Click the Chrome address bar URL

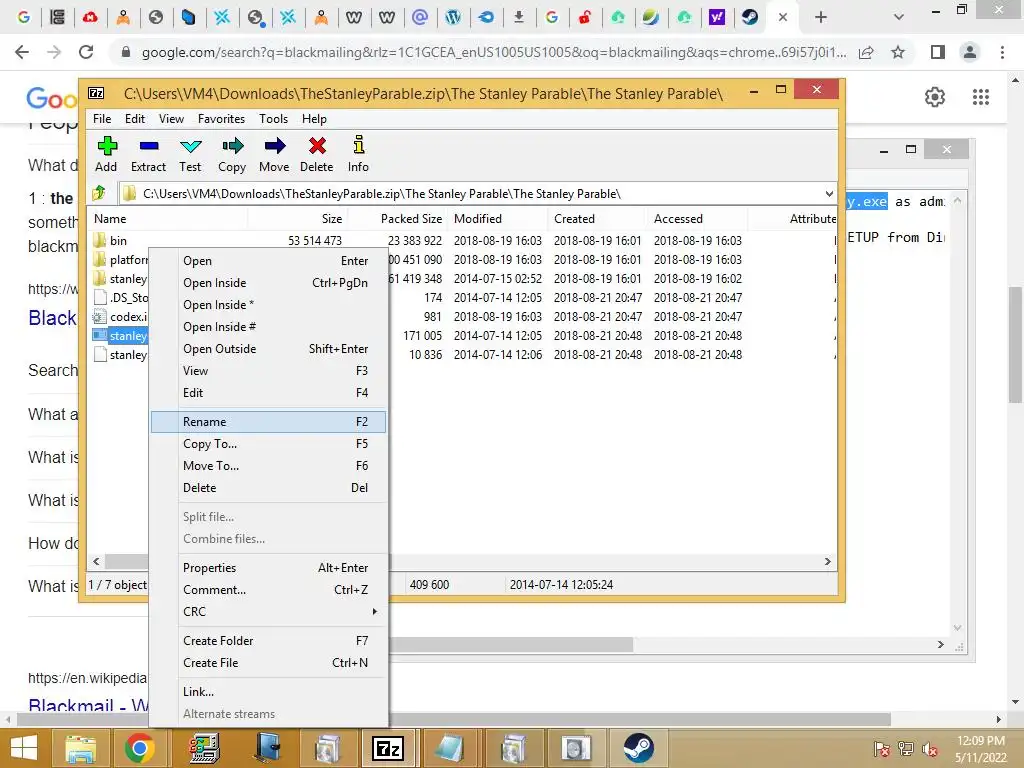(x=494, y=52)
